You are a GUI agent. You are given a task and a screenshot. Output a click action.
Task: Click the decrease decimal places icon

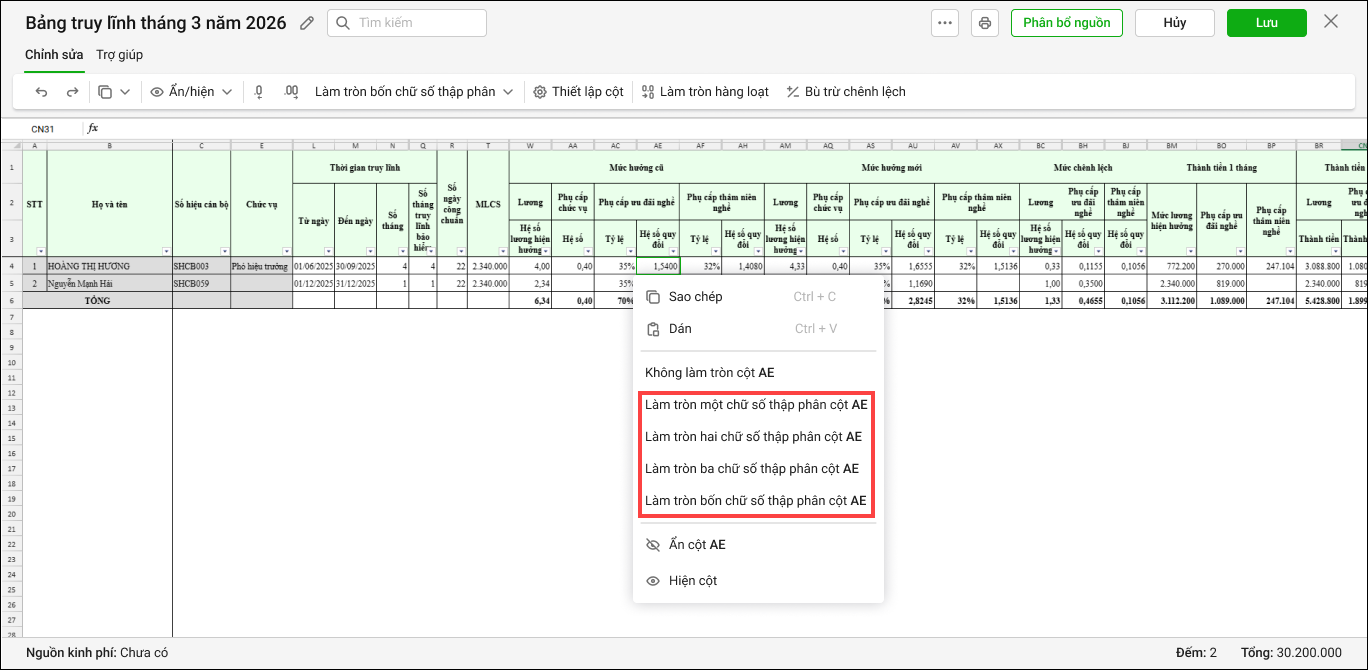259,92
